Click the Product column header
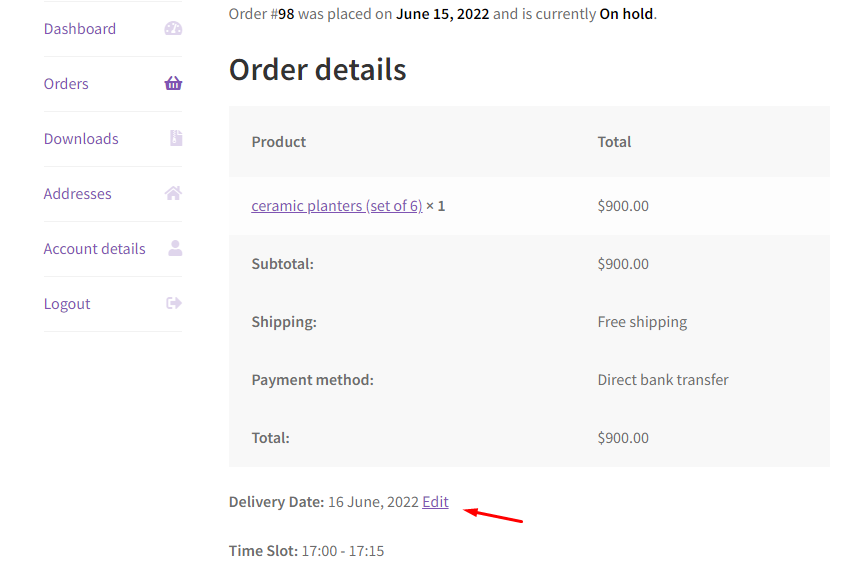The image size is (852, 583). [279, 142]
